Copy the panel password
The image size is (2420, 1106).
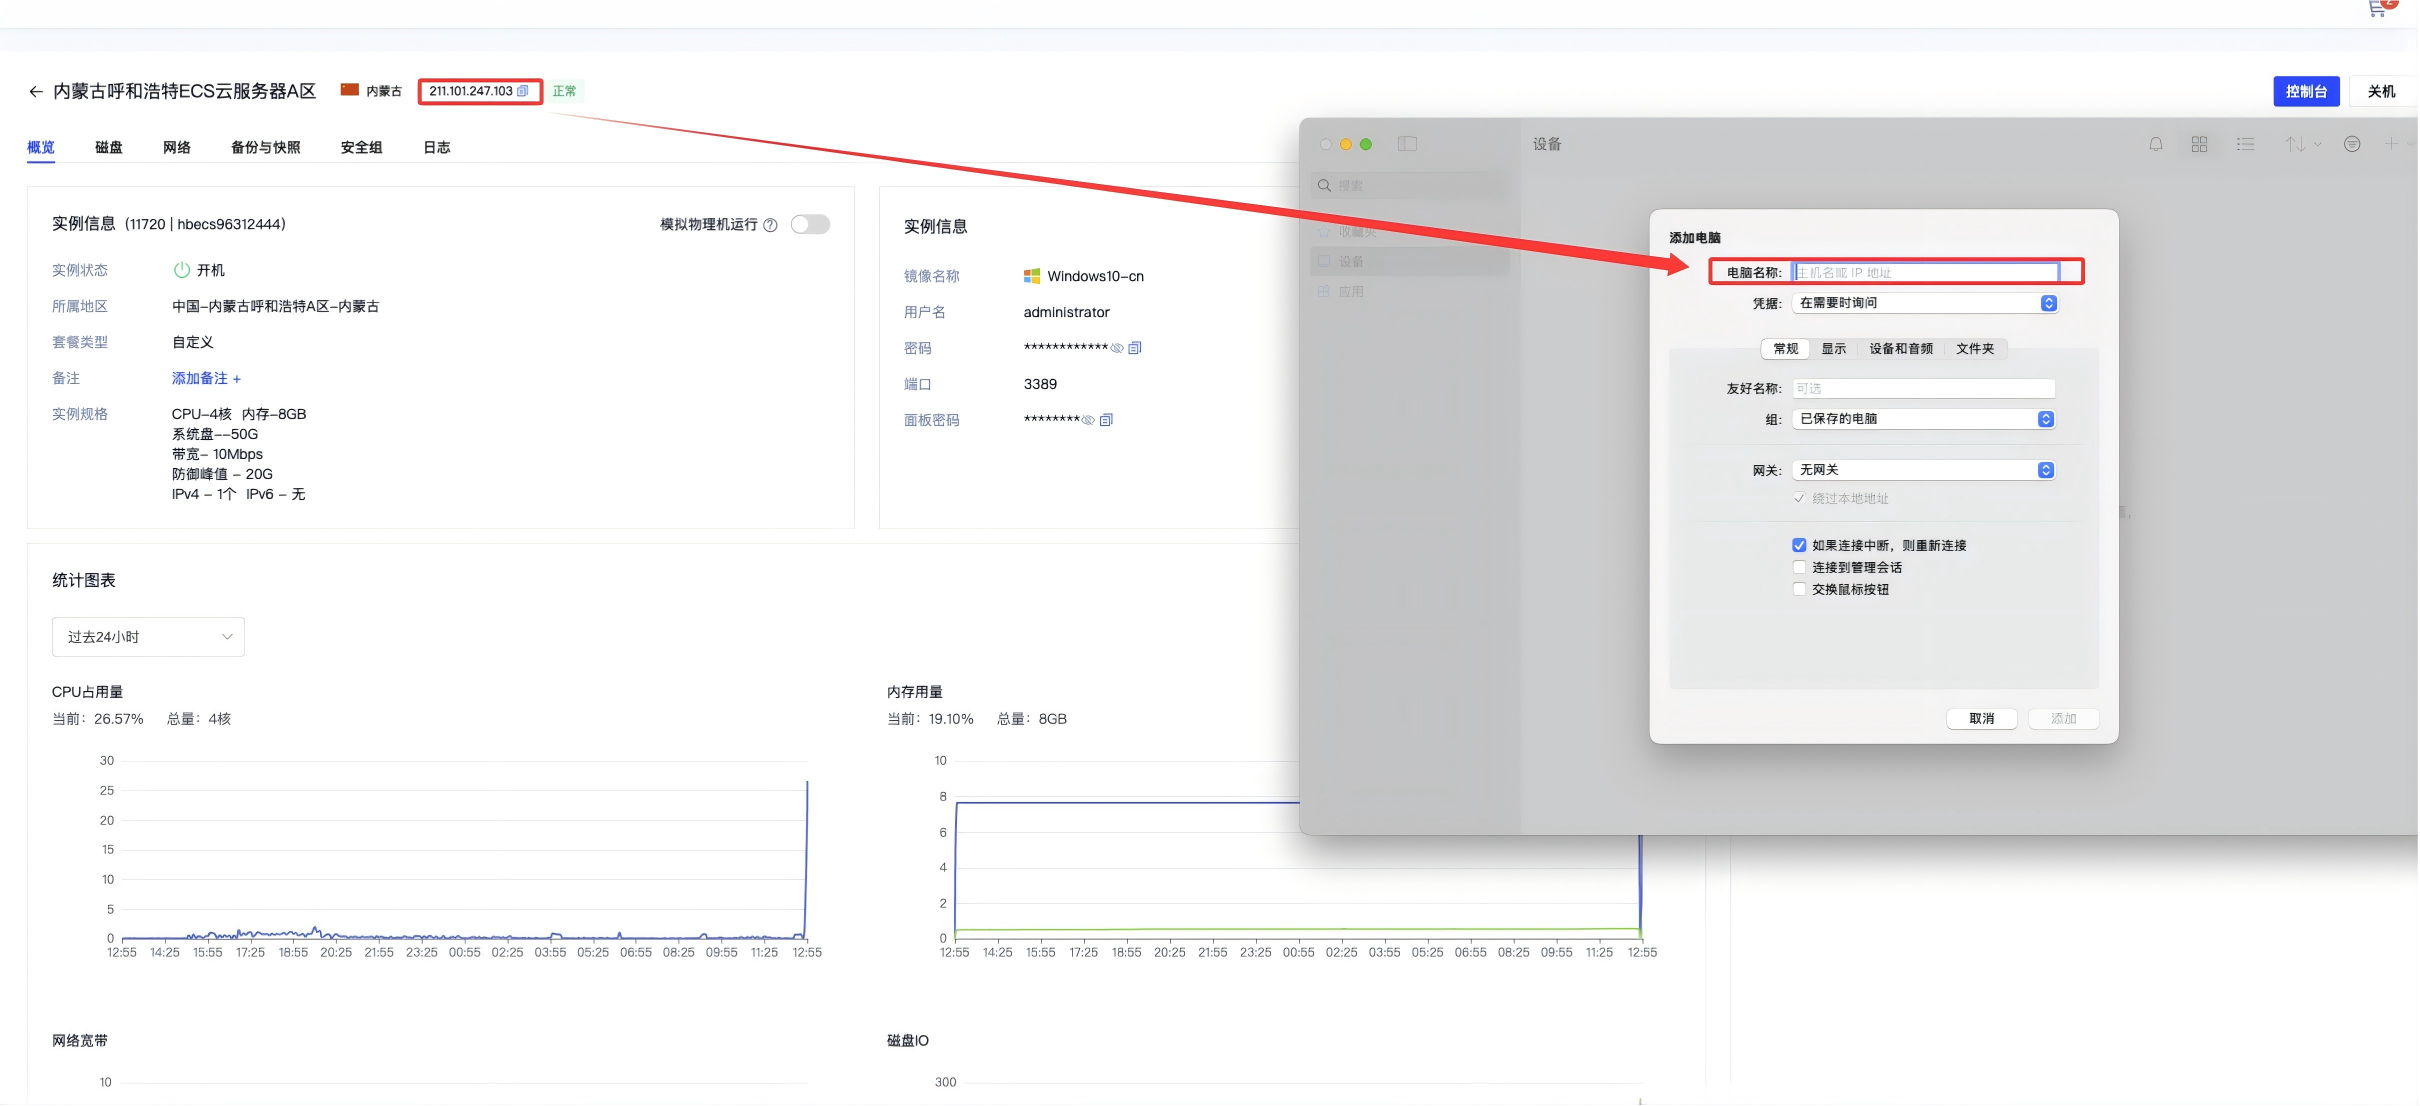click(1106, 420)
